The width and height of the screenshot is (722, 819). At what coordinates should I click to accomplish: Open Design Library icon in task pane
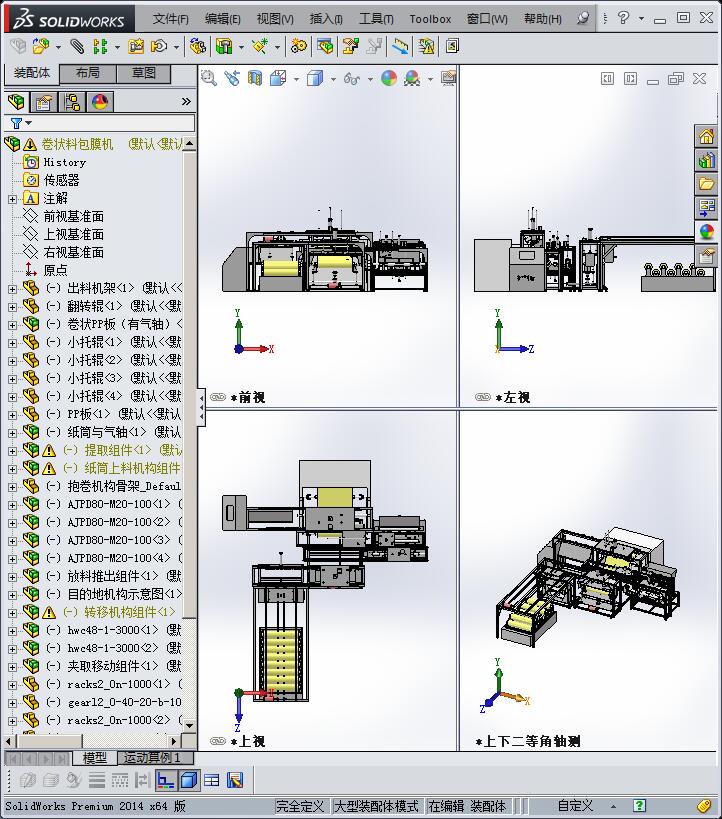click(x=706, y=160)
